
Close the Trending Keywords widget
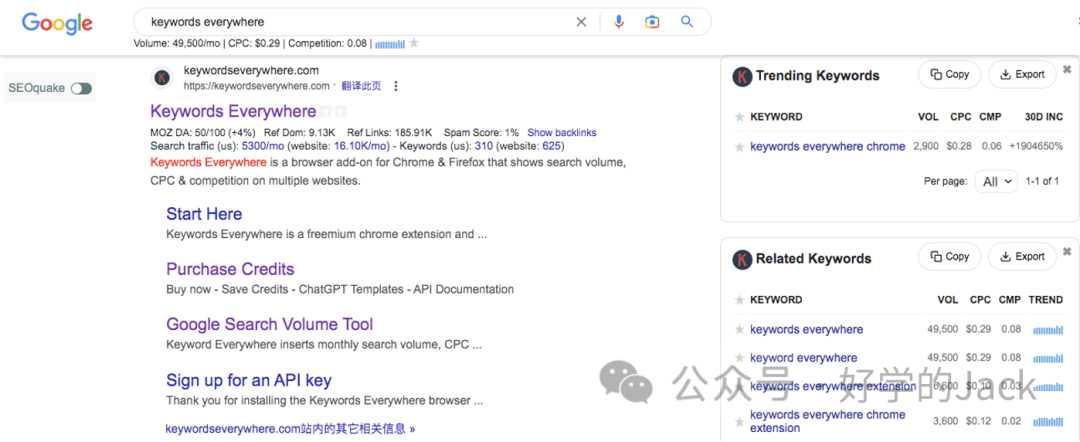(1067, 70)
